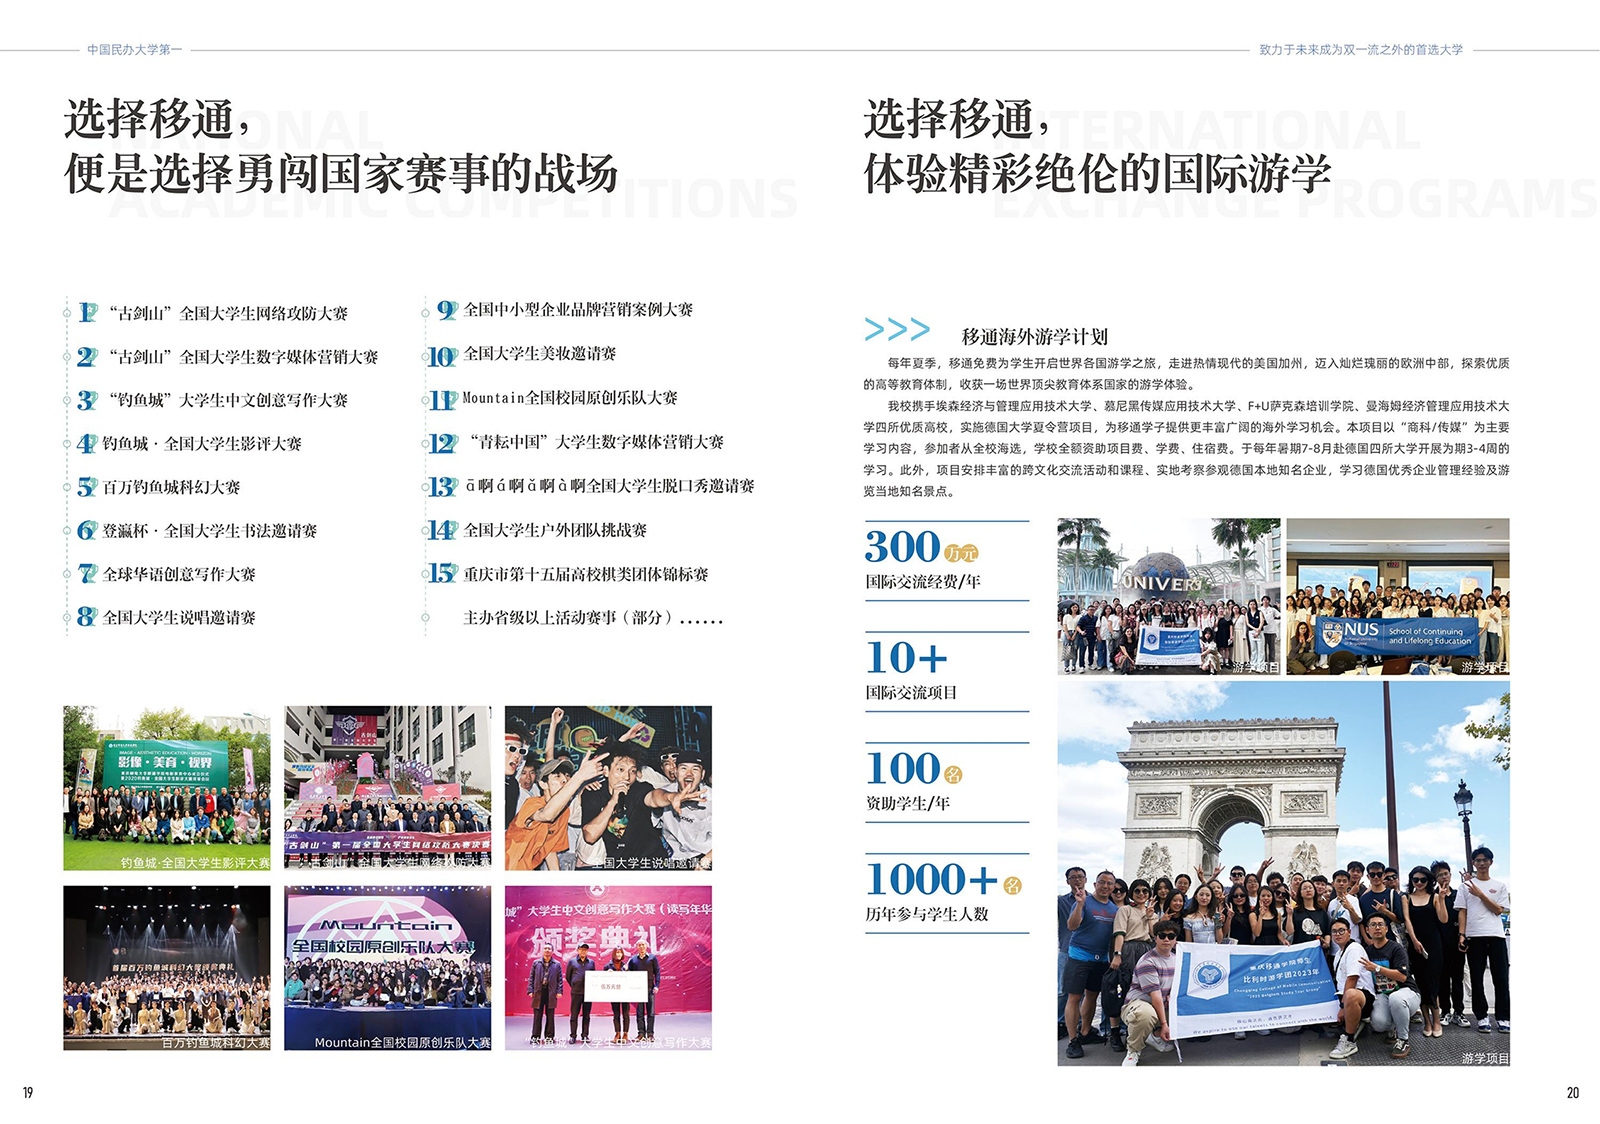Click the number 15 badge beside 高校棋类团体锦标赛

pos(442,574)
